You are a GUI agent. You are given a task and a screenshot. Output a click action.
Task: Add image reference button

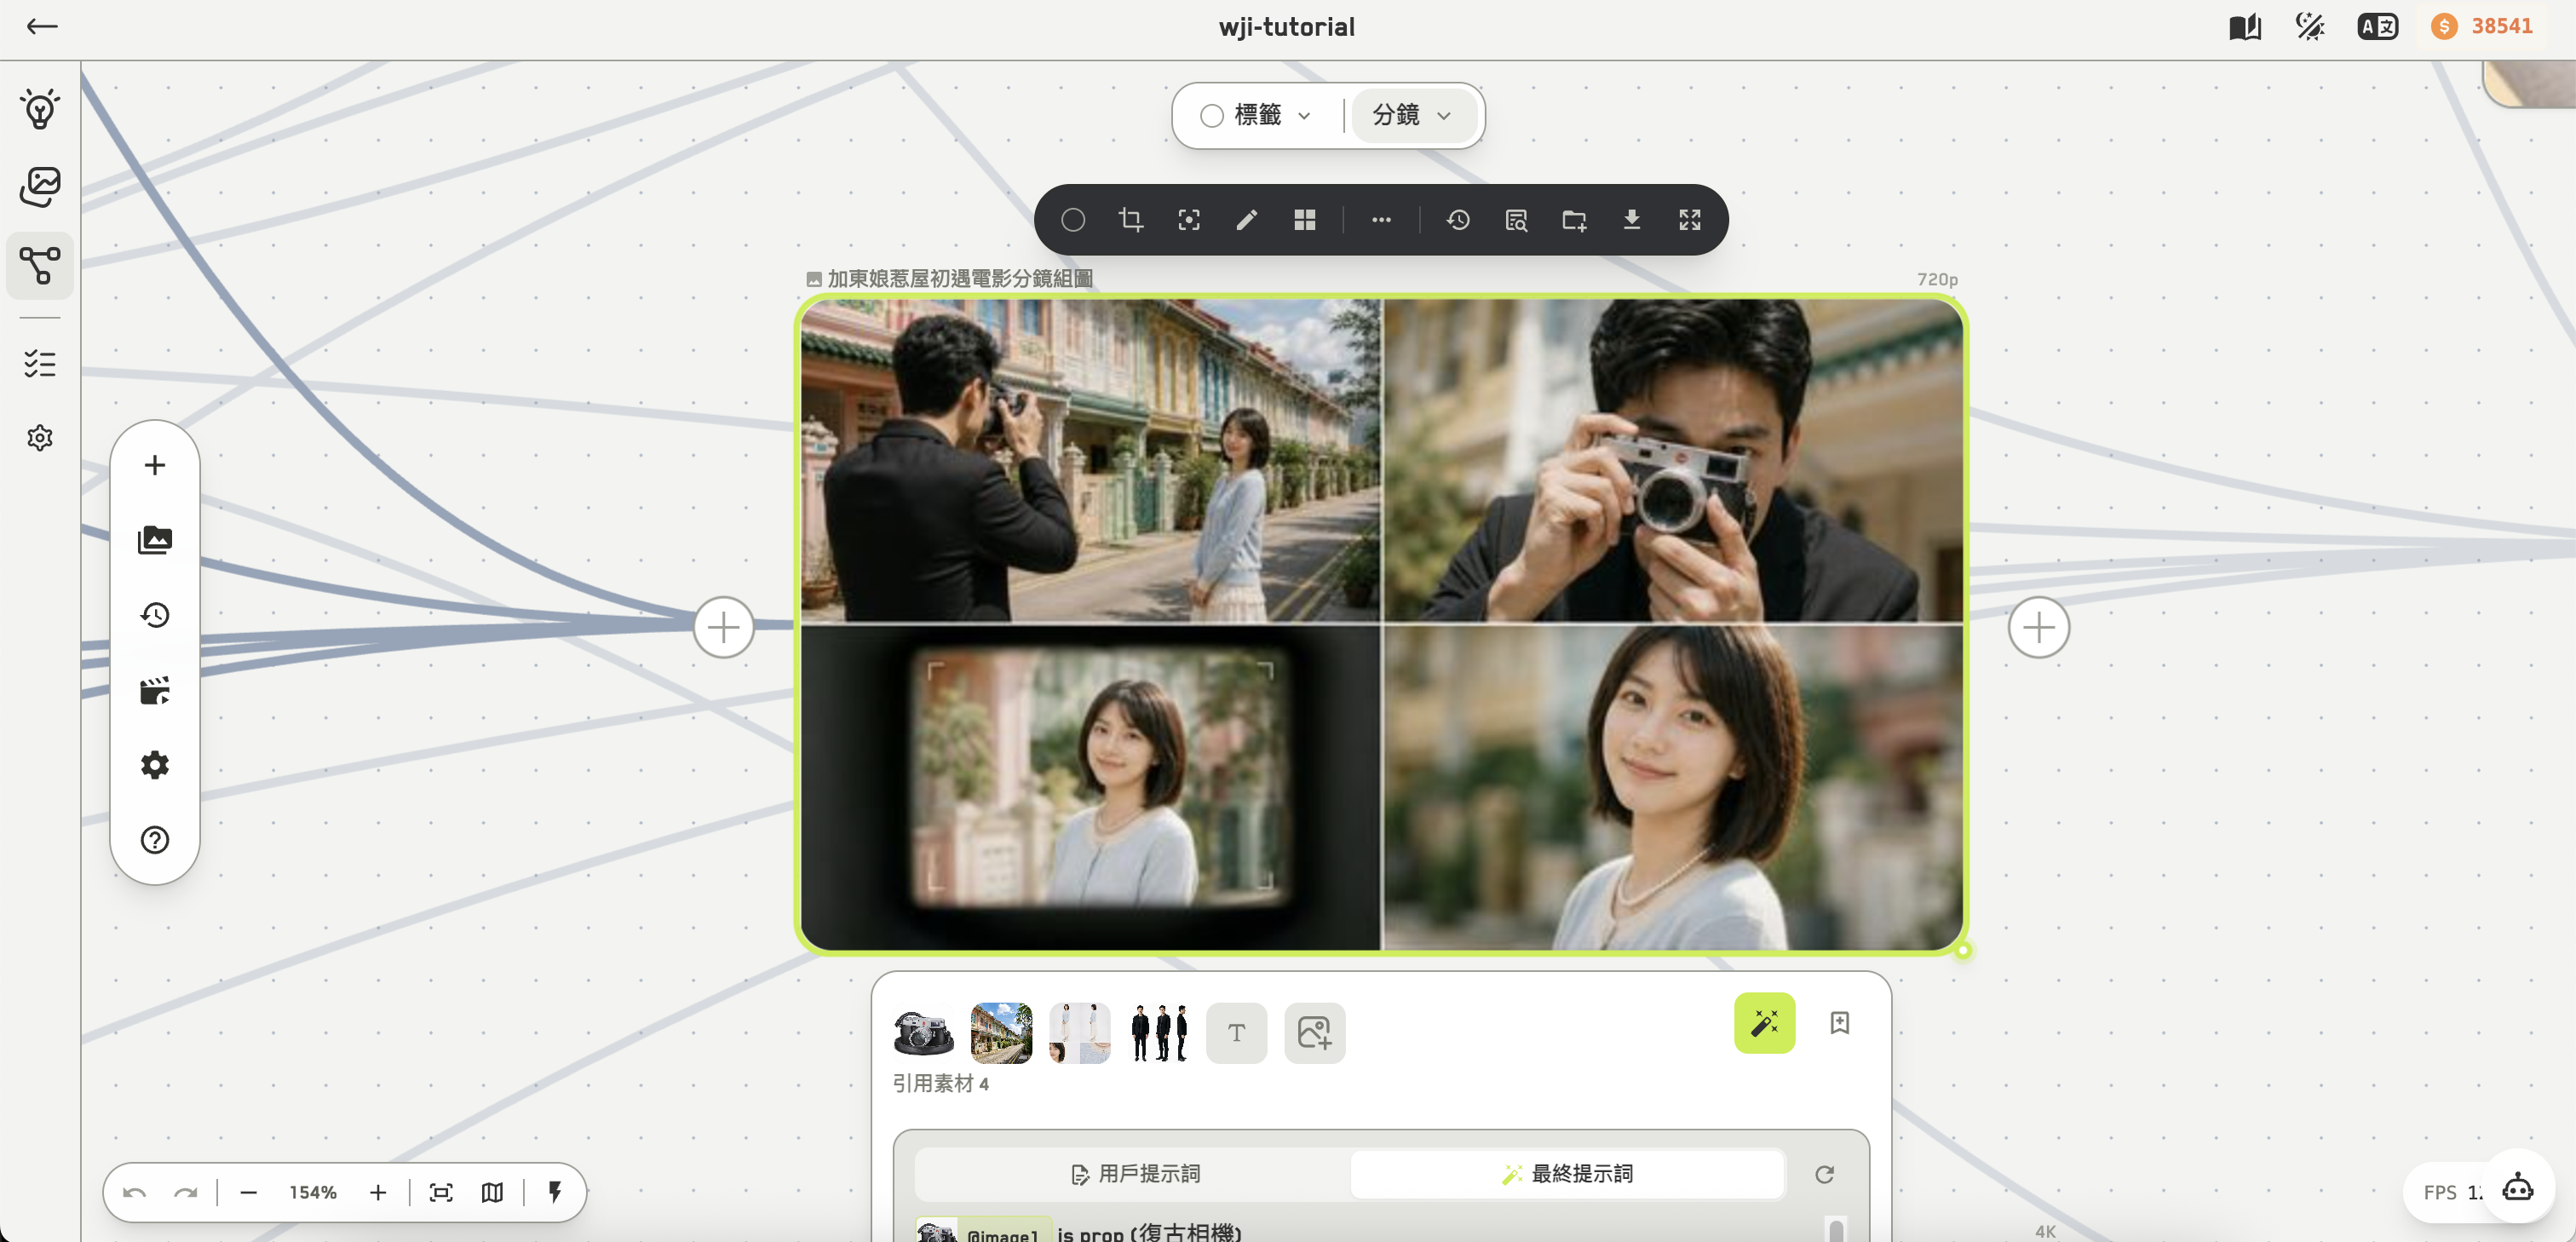(1315, 1033)
